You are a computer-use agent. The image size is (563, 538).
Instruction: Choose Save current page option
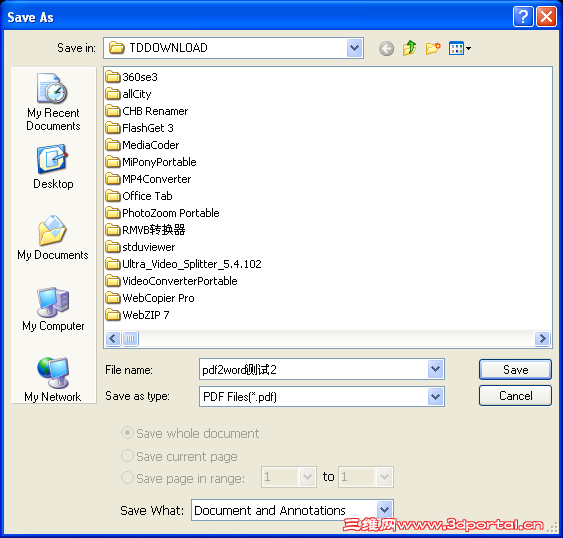click(179, 456)
